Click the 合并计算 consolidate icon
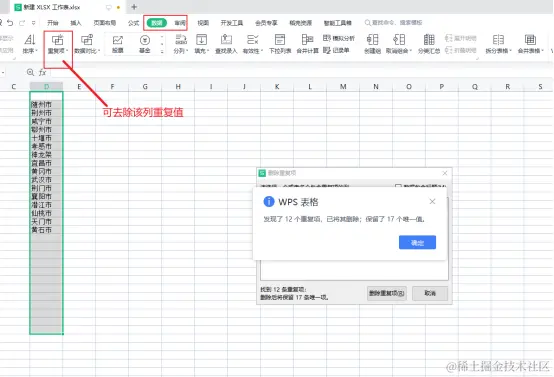The height and width of the screenshot is (377, 554). click(x=307, y=44)
